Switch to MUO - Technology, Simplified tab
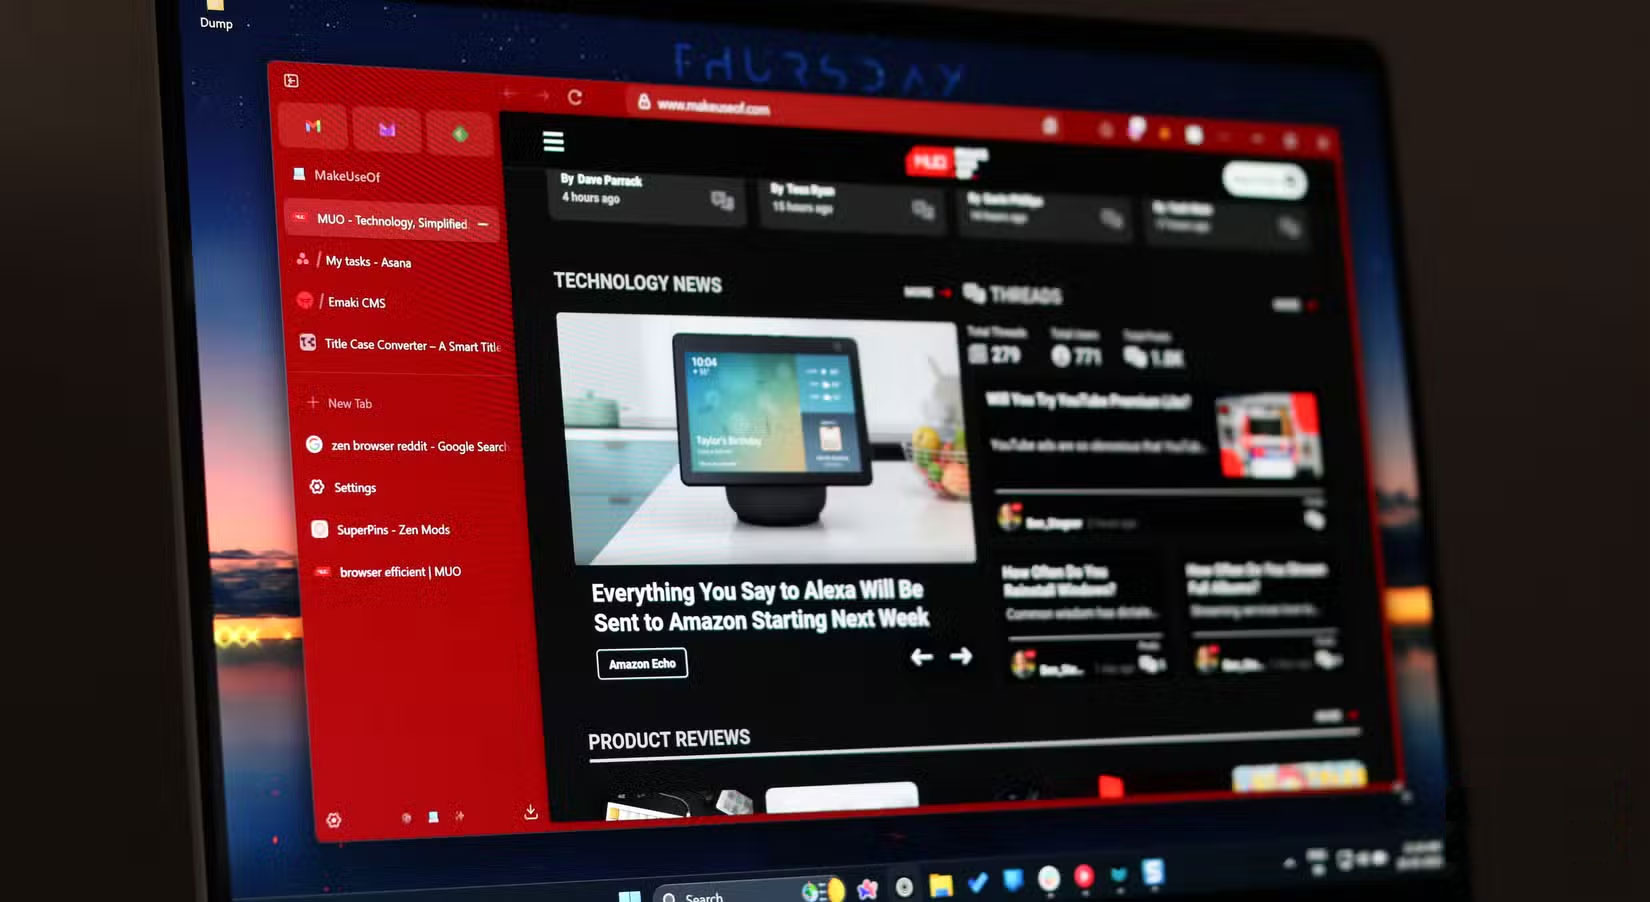 click(x=392, y=221)
